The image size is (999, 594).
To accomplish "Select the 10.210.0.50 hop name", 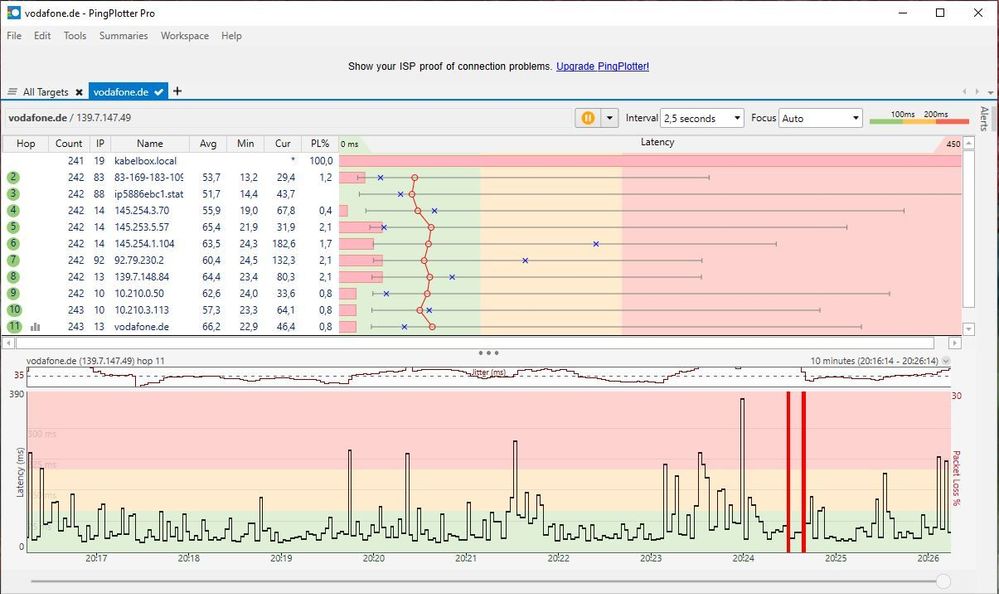I will pyautogui.click(x=139, y=293).
